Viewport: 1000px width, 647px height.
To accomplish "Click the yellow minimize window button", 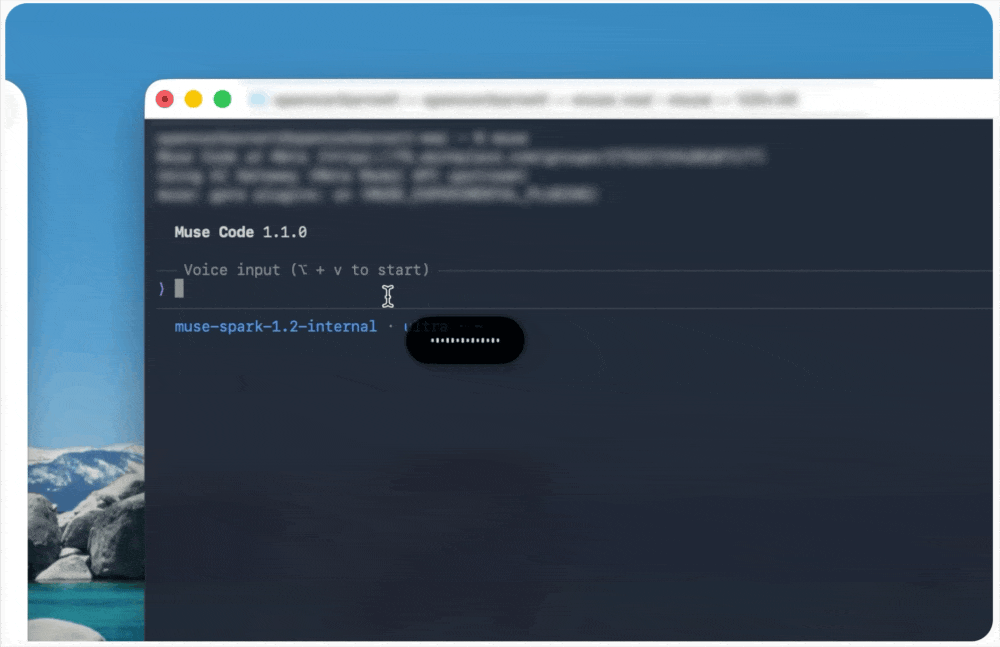I will [193, 99].
